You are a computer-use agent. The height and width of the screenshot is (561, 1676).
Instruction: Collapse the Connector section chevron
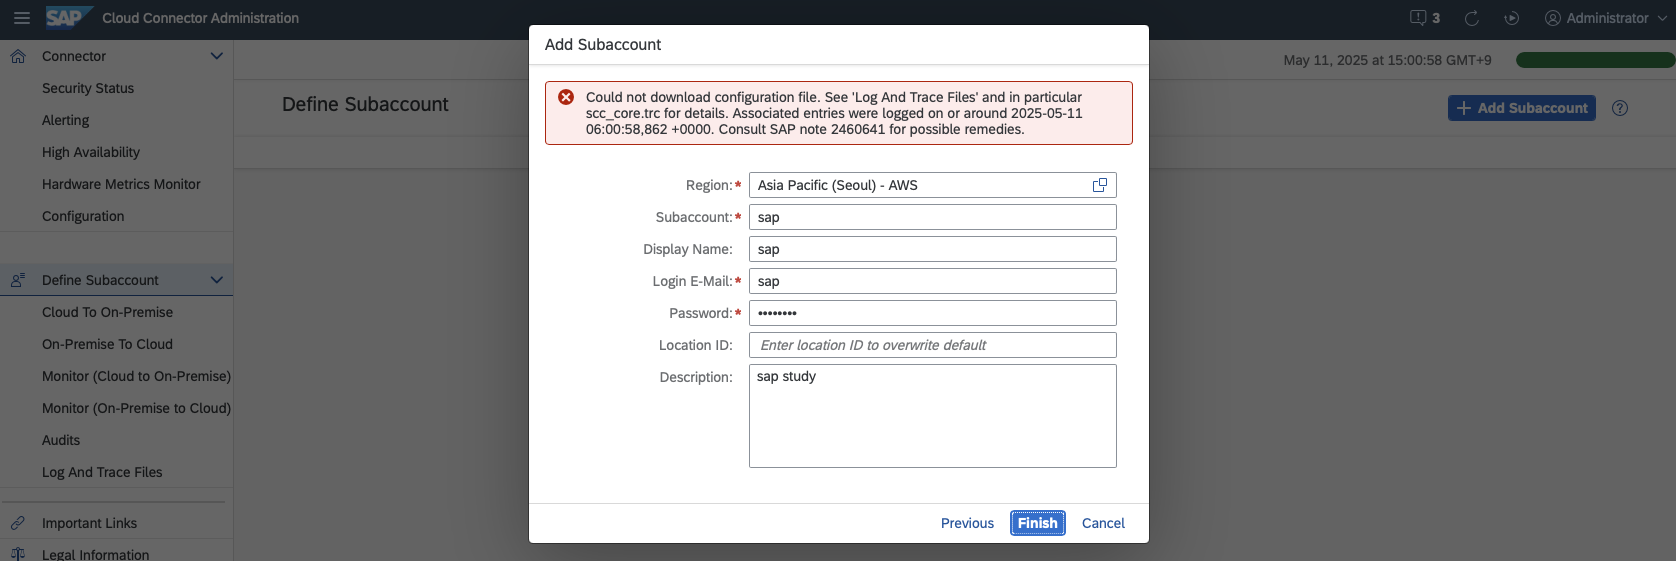(217, 56)
